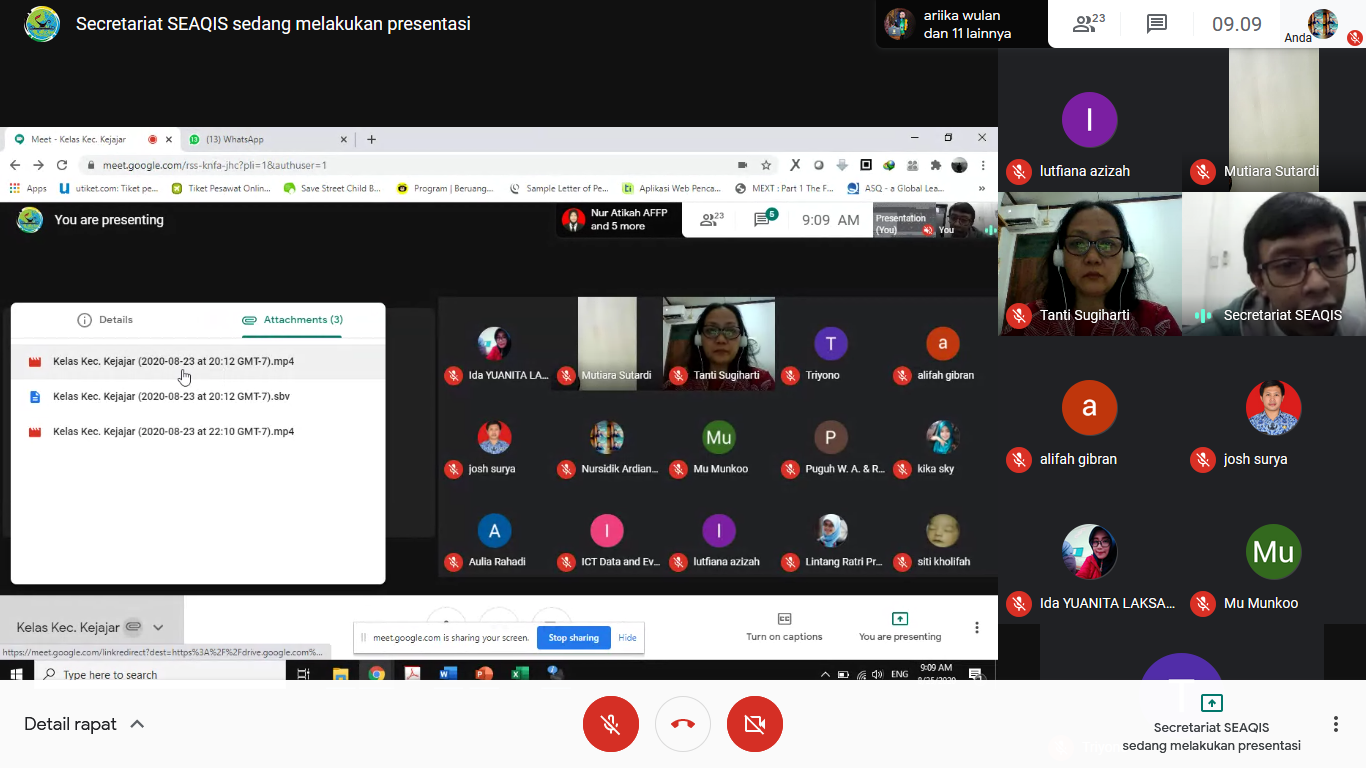Screen dimensions: 1366x768
Task: Show the participants list icon
Action: (1086, 25)
